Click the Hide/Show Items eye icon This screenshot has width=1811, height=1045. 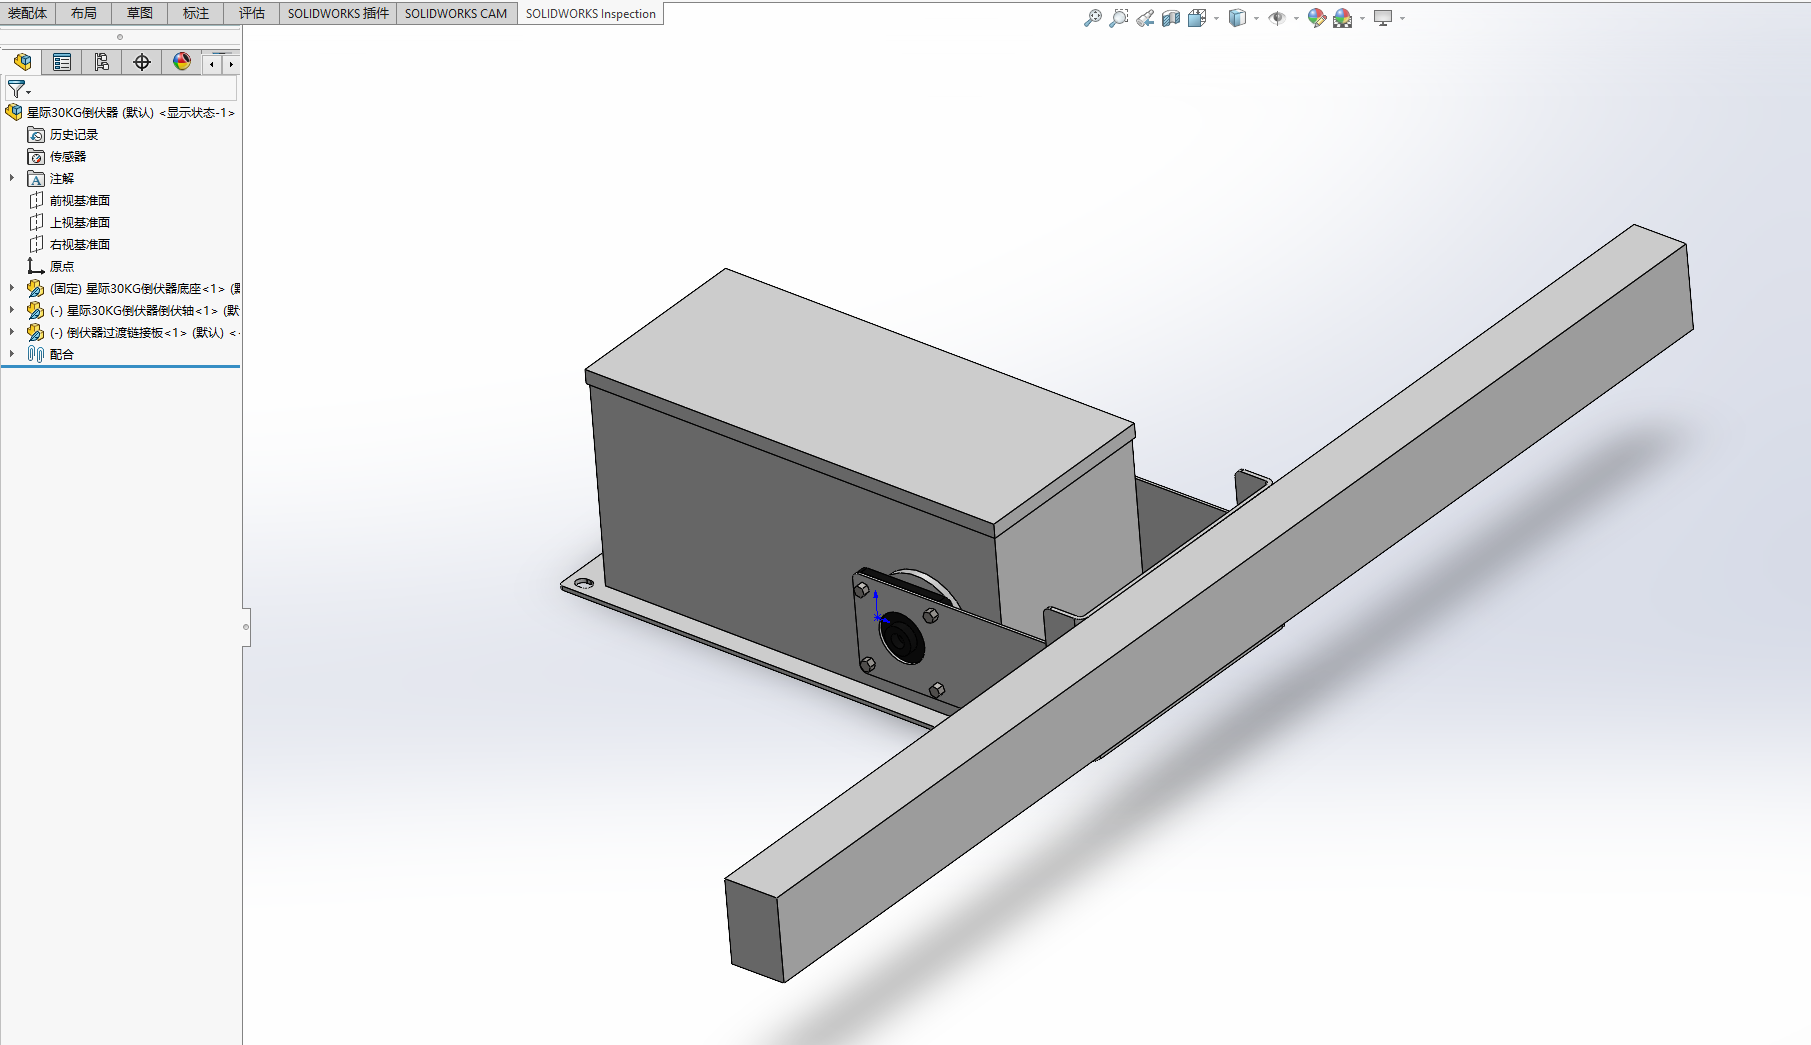[1277, 18]
